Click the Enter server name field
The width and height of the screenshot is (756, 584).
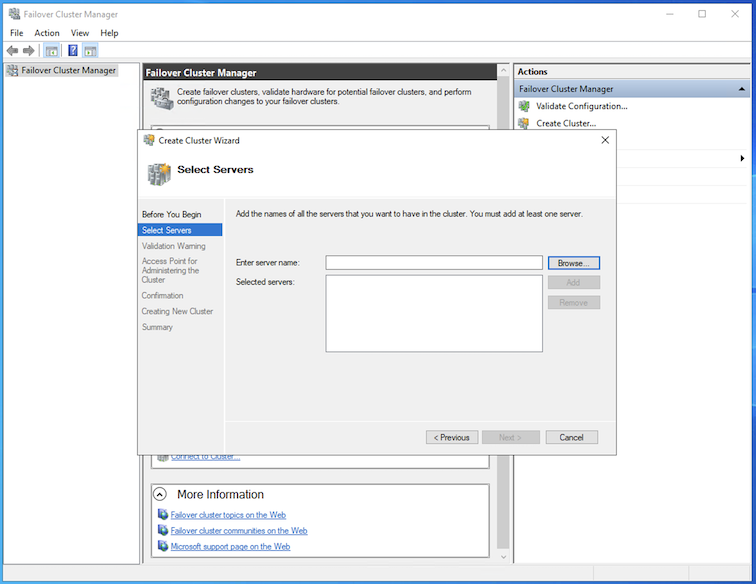pos(434,263)
